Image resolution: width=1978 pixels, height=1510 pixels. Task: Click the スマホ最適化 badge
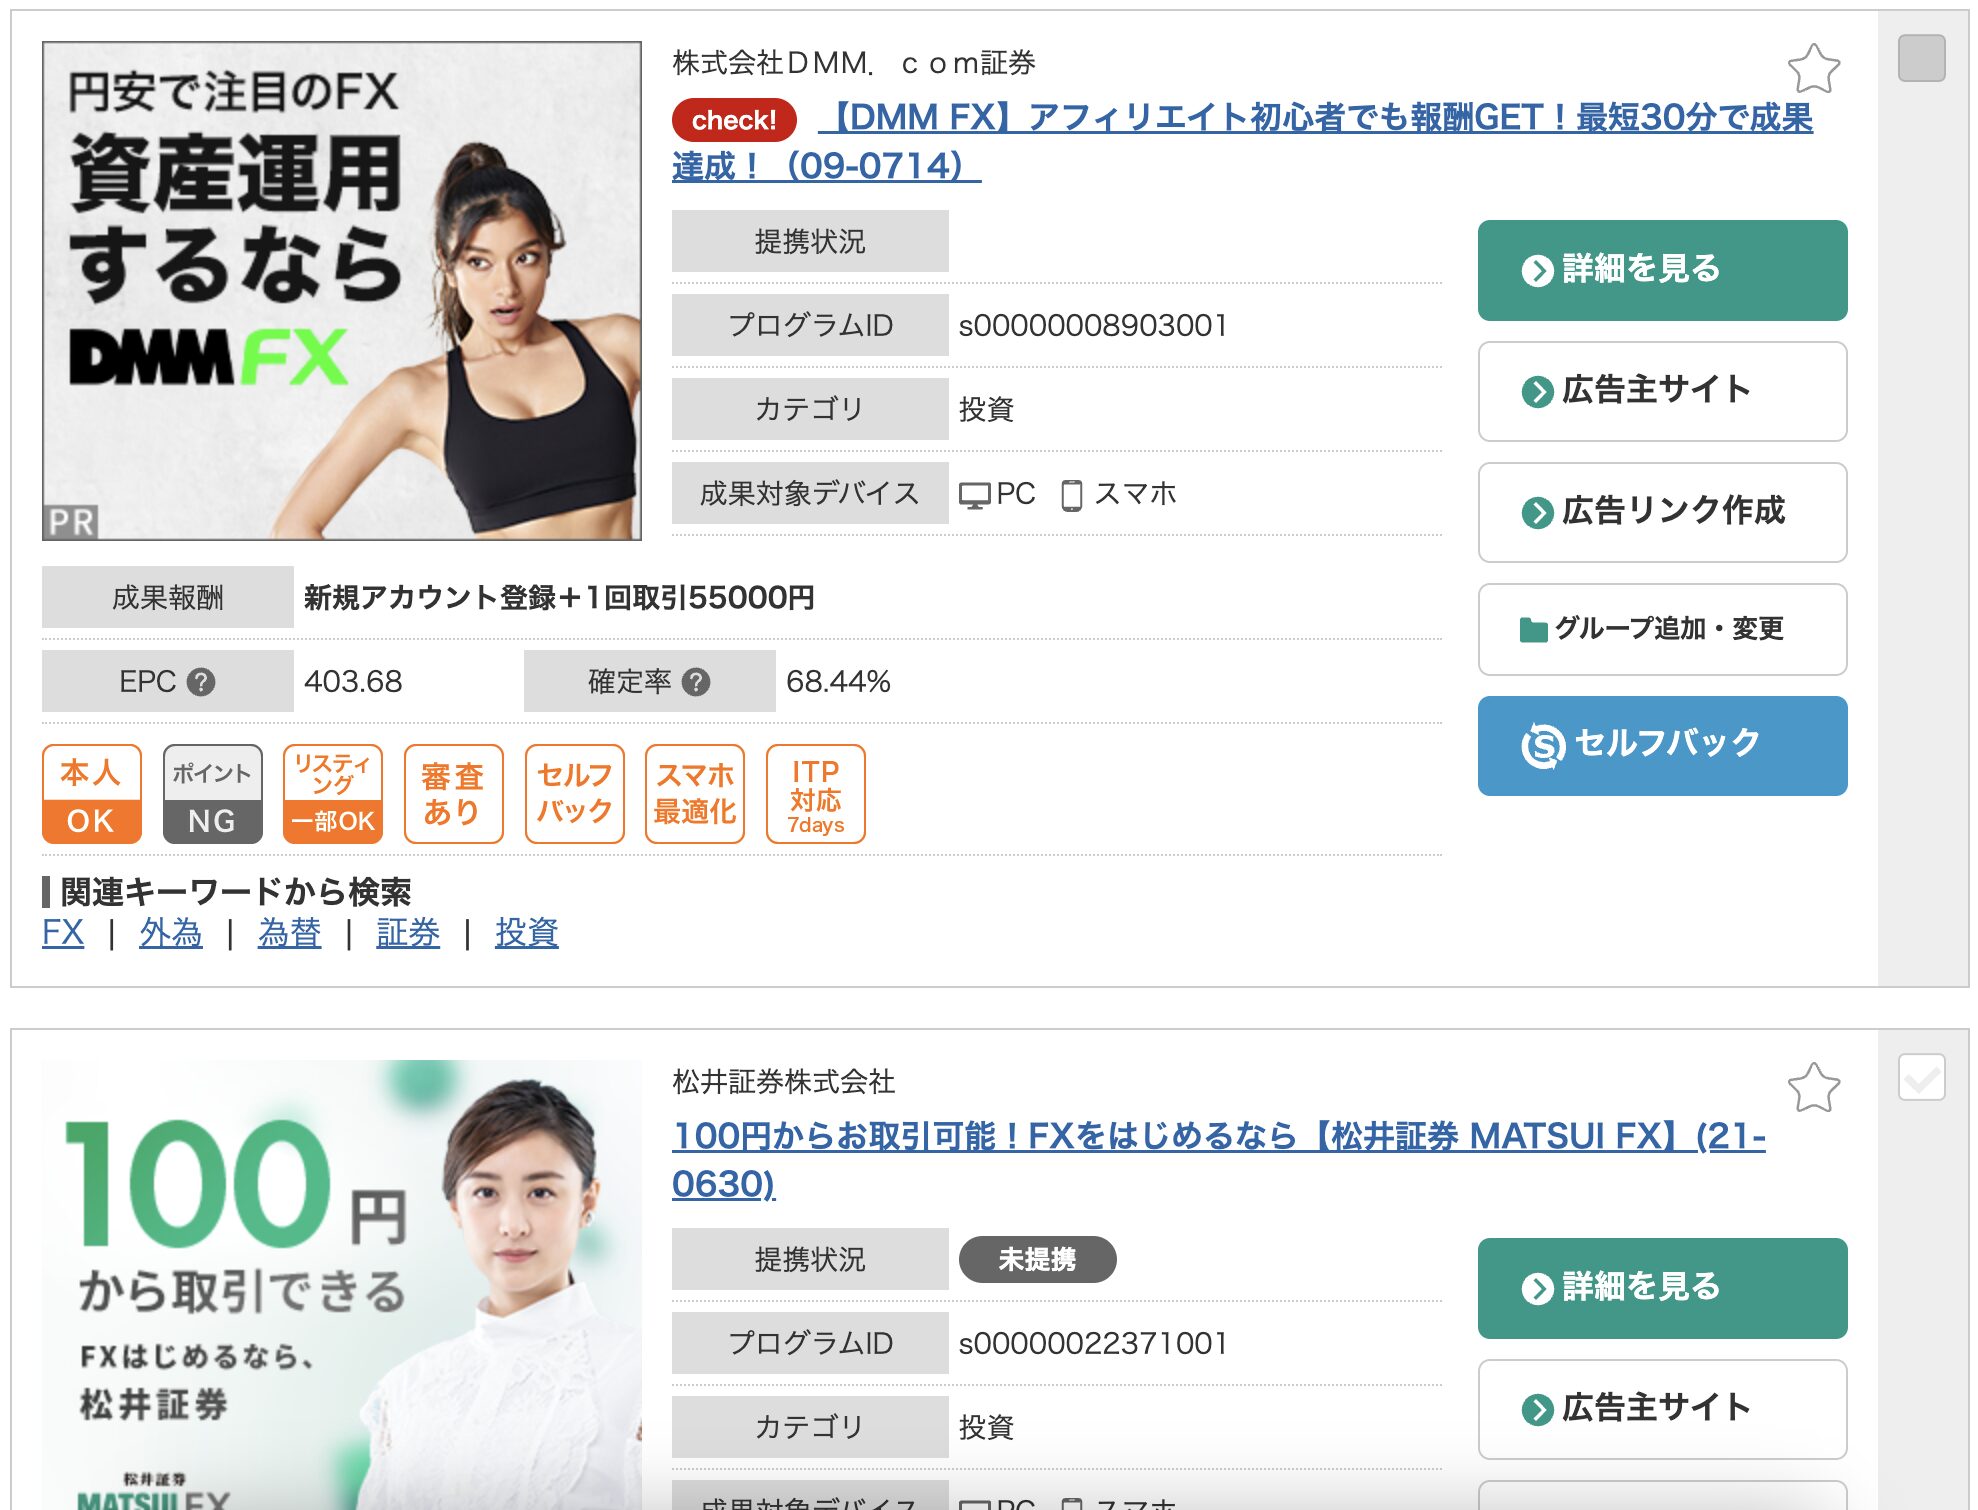tap(695, 794)
